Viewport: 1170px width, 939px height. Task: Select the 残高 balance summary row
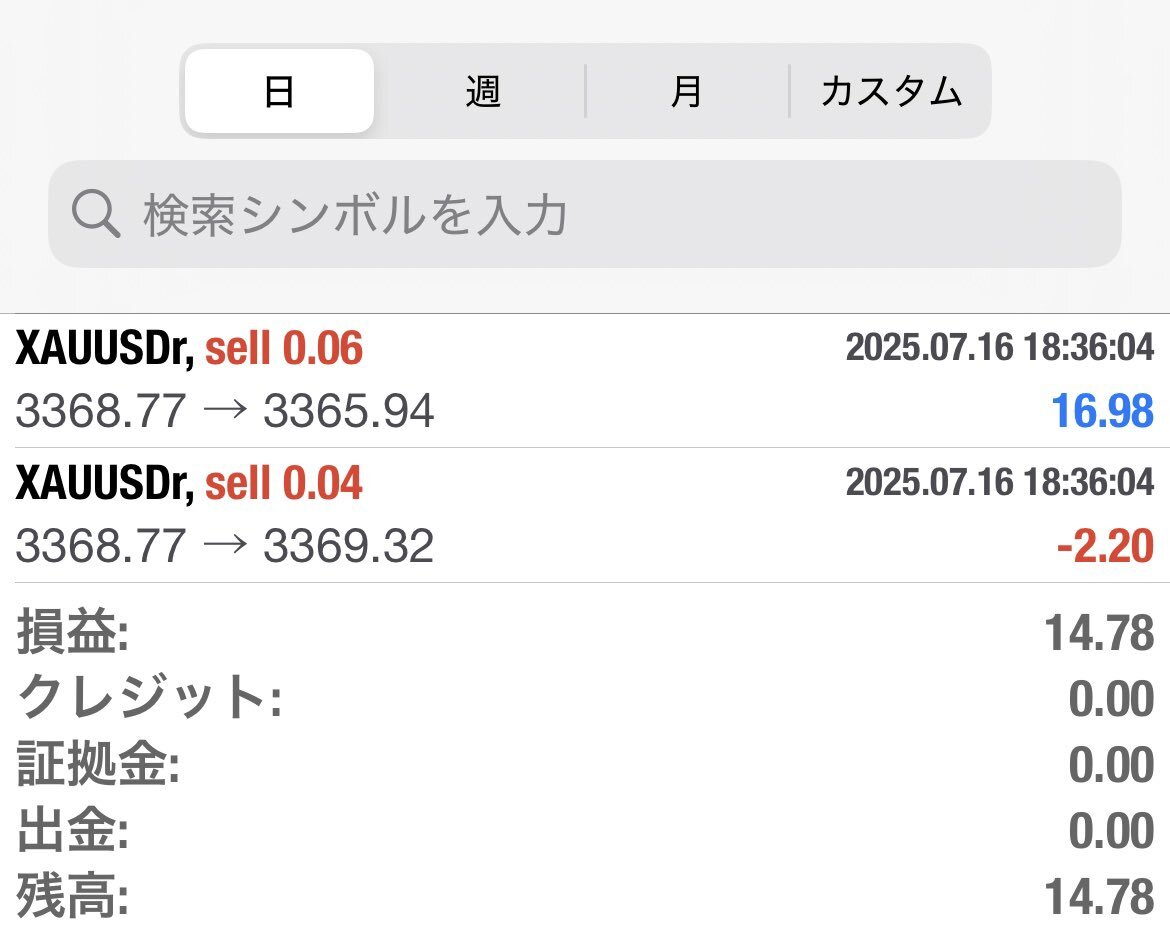[x=585, y=896]
